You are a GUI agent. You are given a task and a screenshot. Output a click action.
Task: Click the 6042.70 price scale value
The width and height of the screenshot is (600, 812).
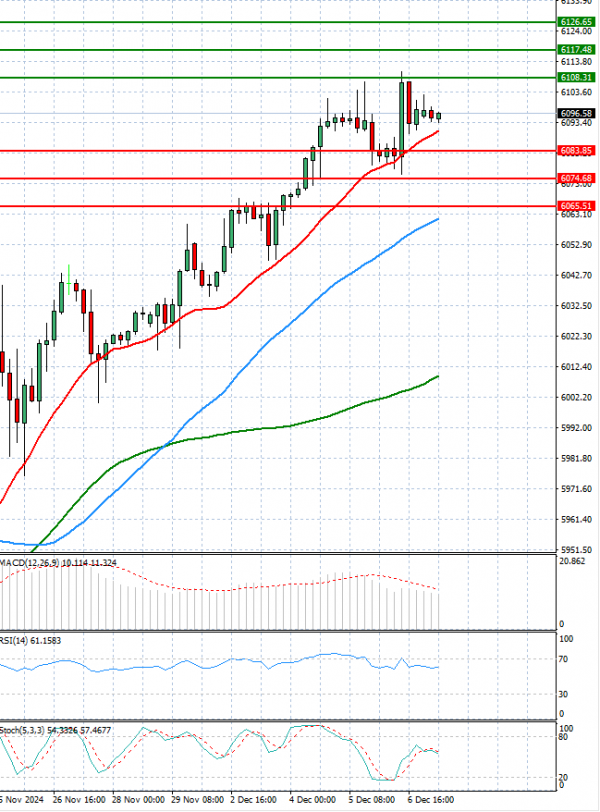(576, 276)
